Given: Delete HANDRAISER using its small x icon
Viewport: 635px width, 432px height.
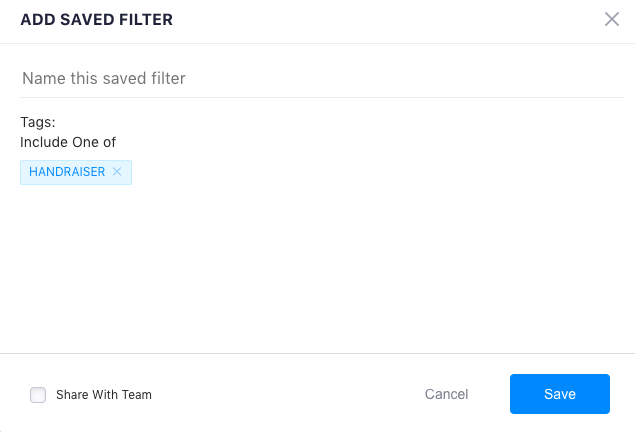Looking at the screenshot, I should (x=117, y=172).
